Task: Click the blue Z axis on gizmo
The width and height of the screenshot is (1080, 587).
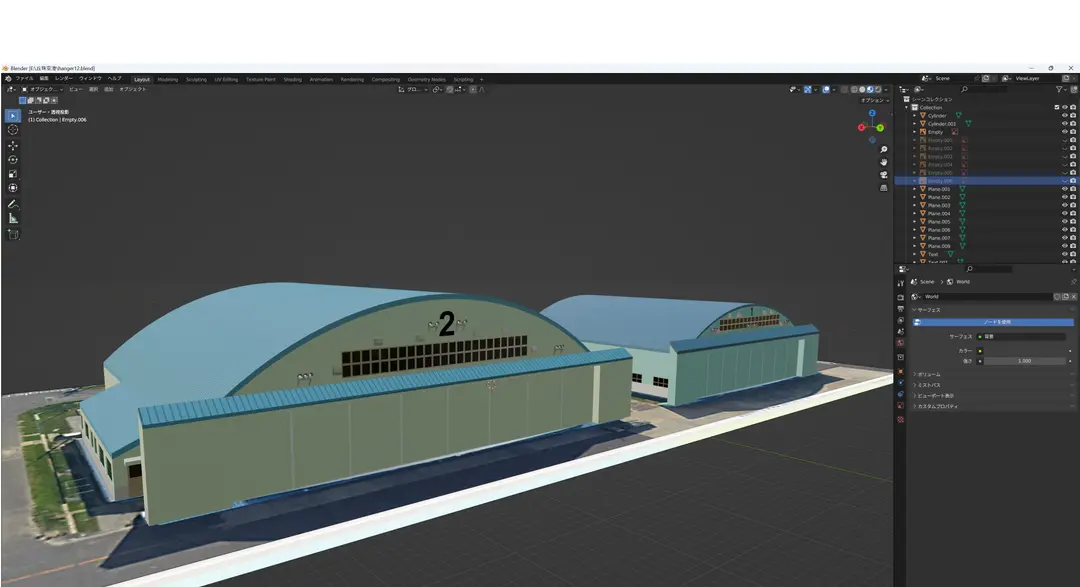Action: [872, 113]
